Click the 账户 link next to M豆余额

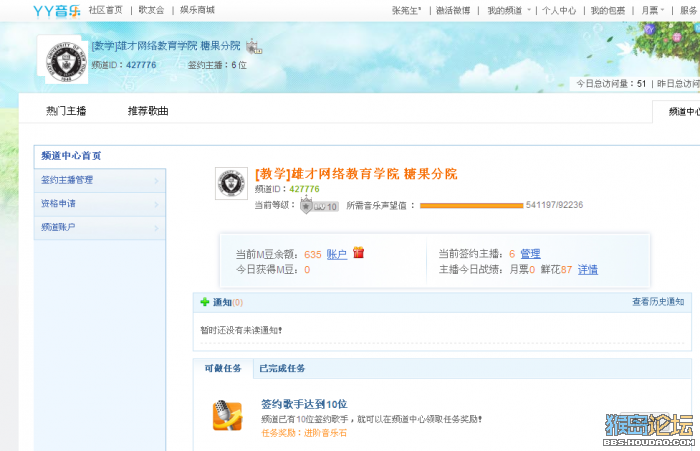pyautogui.click(x=337, y=255)
